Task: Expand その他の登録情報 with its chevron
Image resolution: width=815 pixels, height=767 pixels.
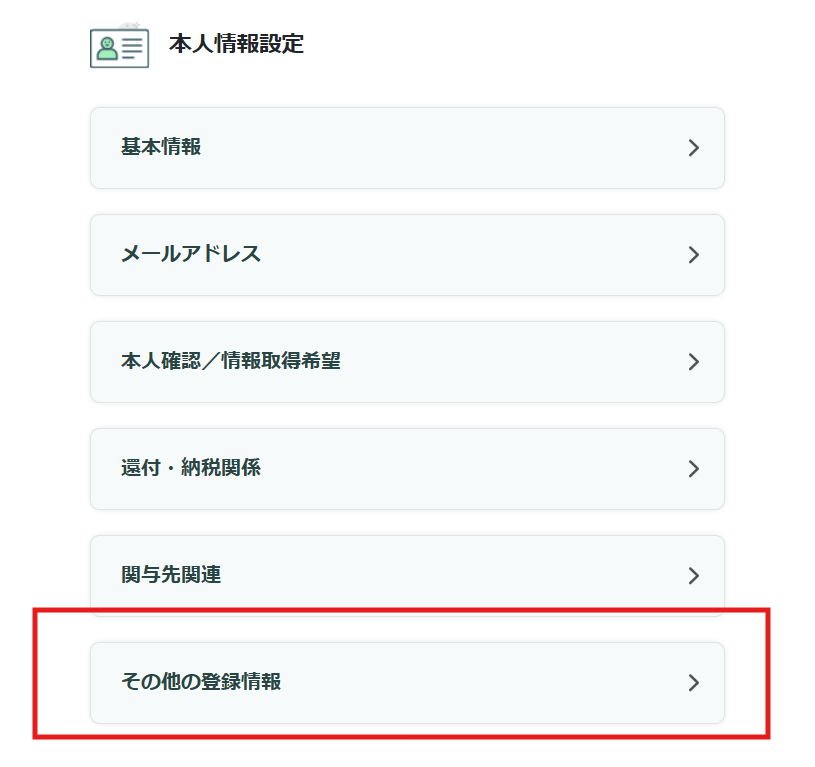Action: [x=694, y=683]
